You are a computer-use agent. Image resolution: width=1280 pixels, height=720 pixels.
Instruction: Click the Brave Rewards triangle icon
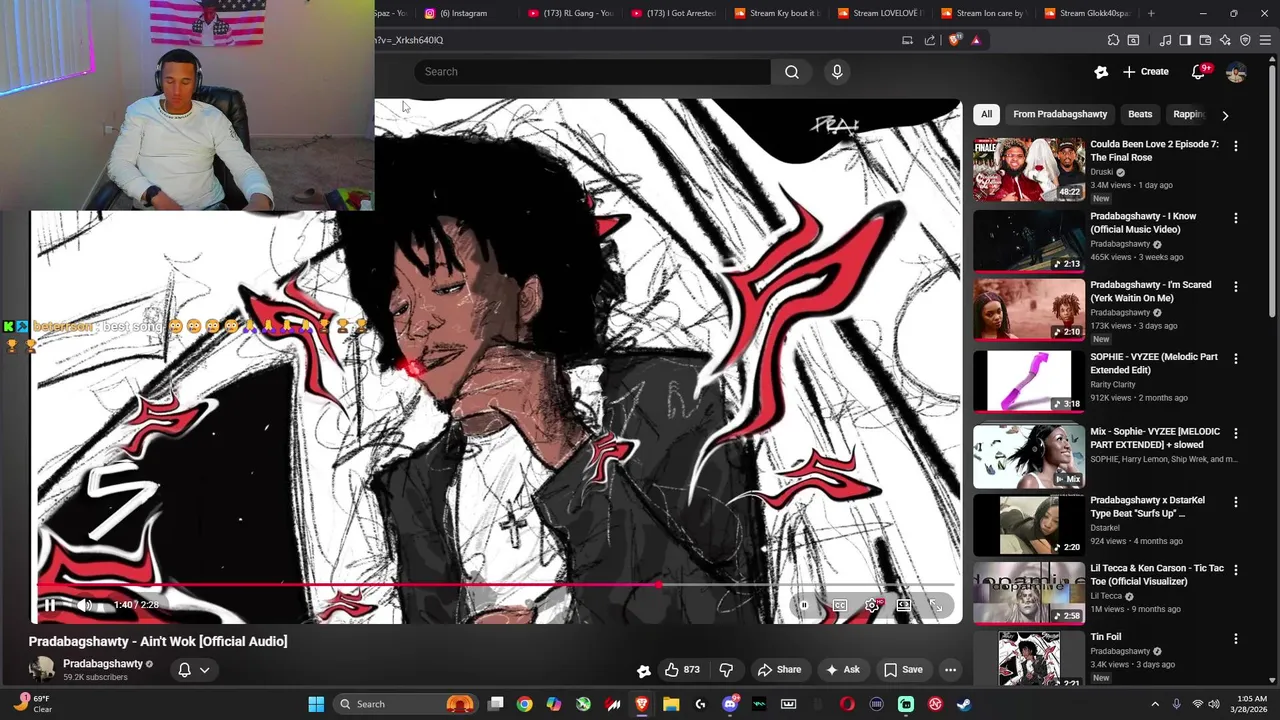tap(976, 40)
